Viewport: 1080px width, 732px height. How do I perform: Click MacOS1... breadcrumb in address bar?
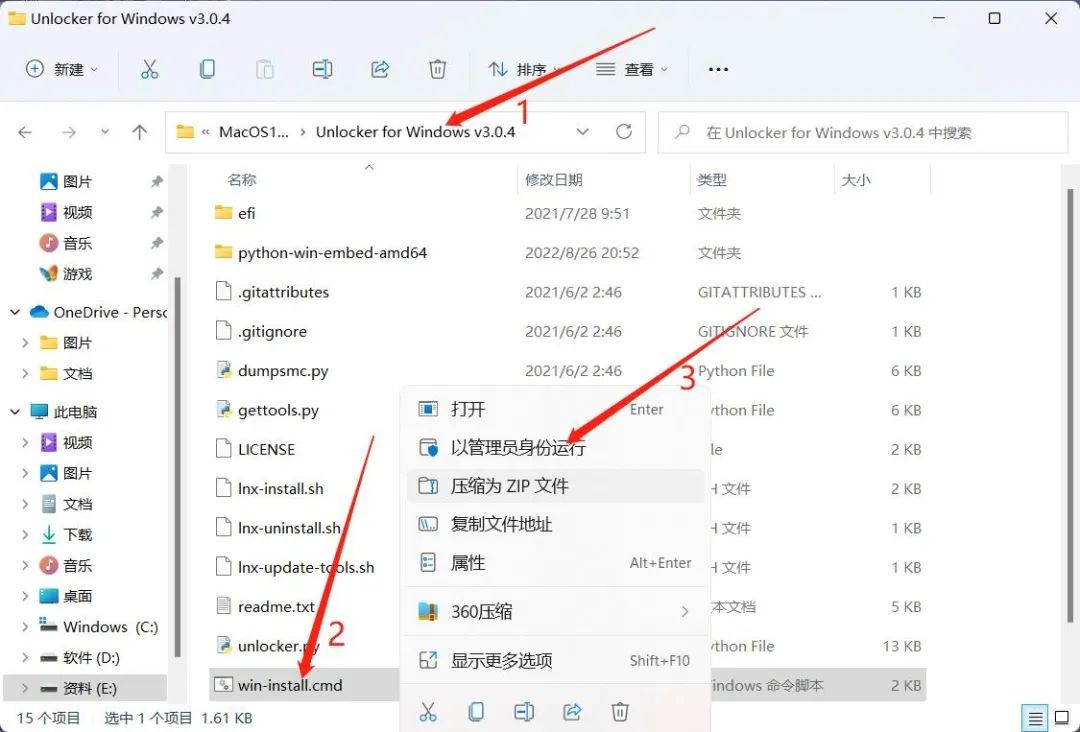[x=253, y=132]
